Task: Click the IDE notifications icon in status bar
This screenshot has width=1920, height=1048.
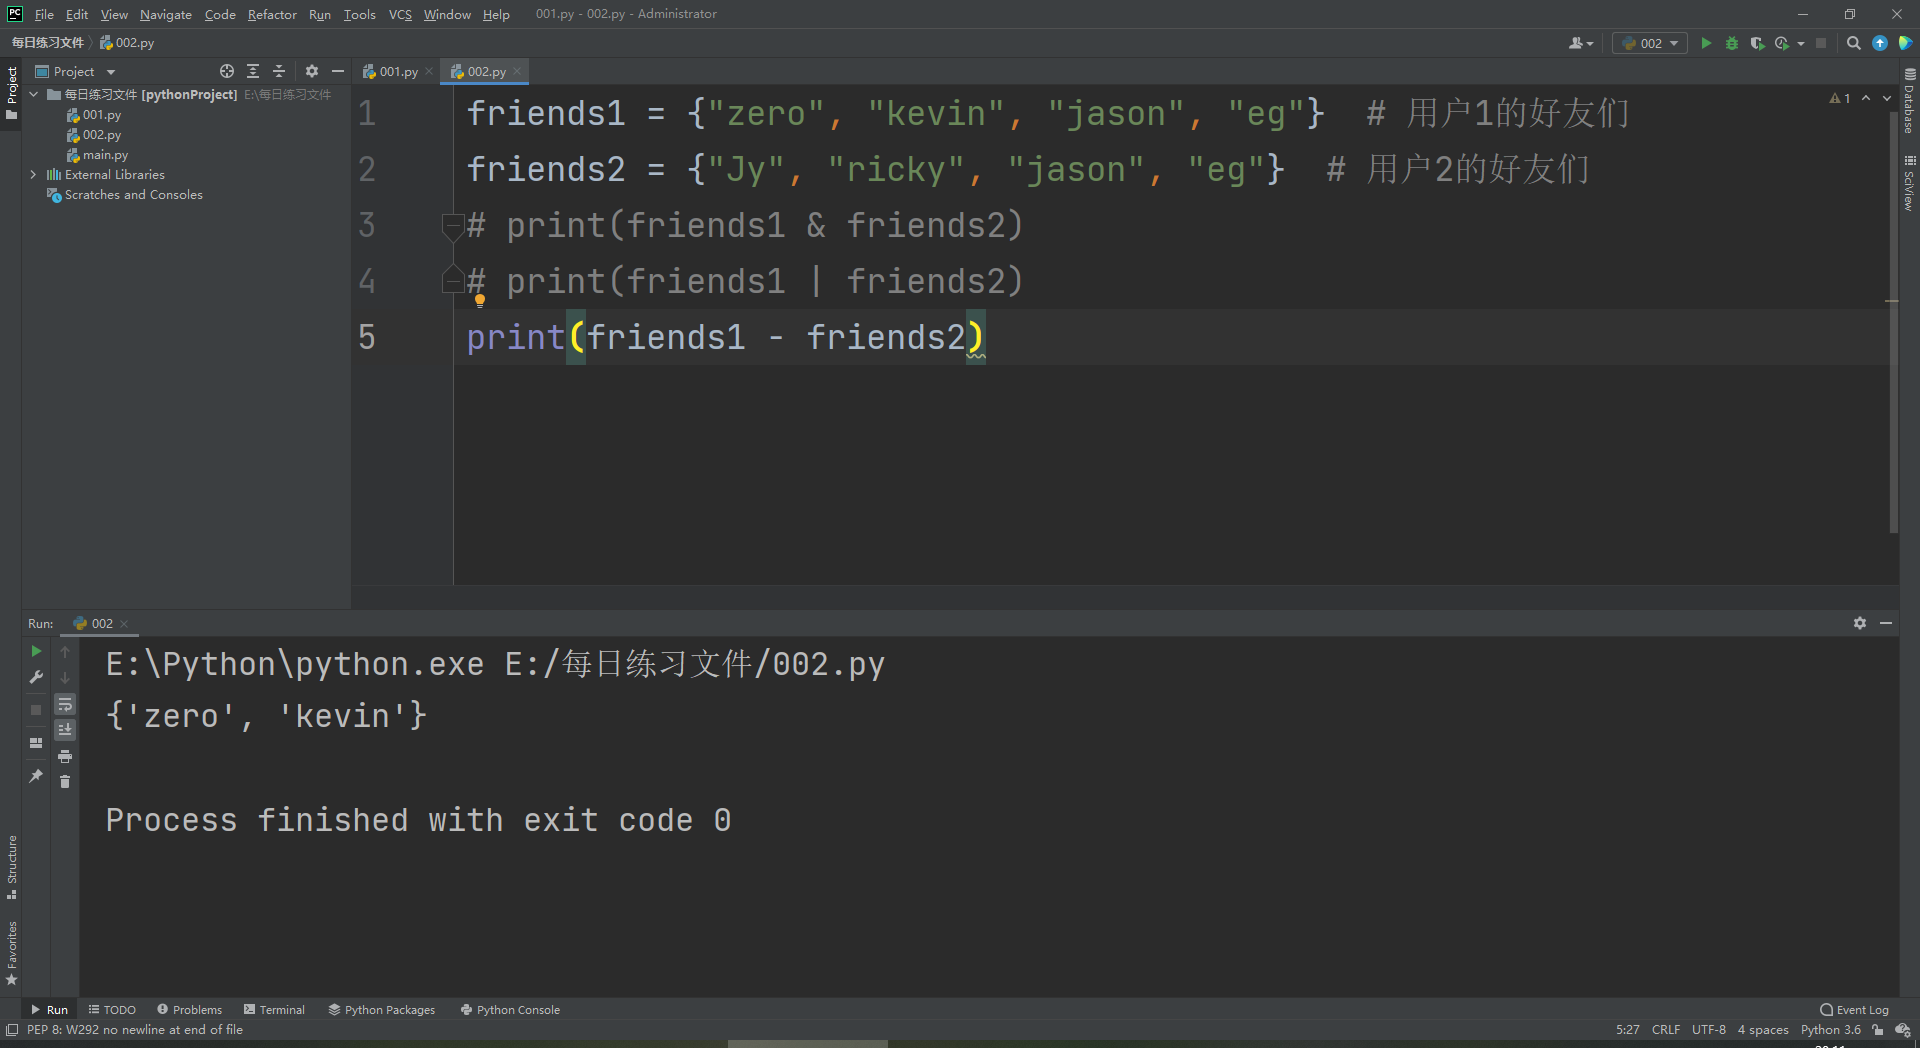Action: point(1903,1030)
